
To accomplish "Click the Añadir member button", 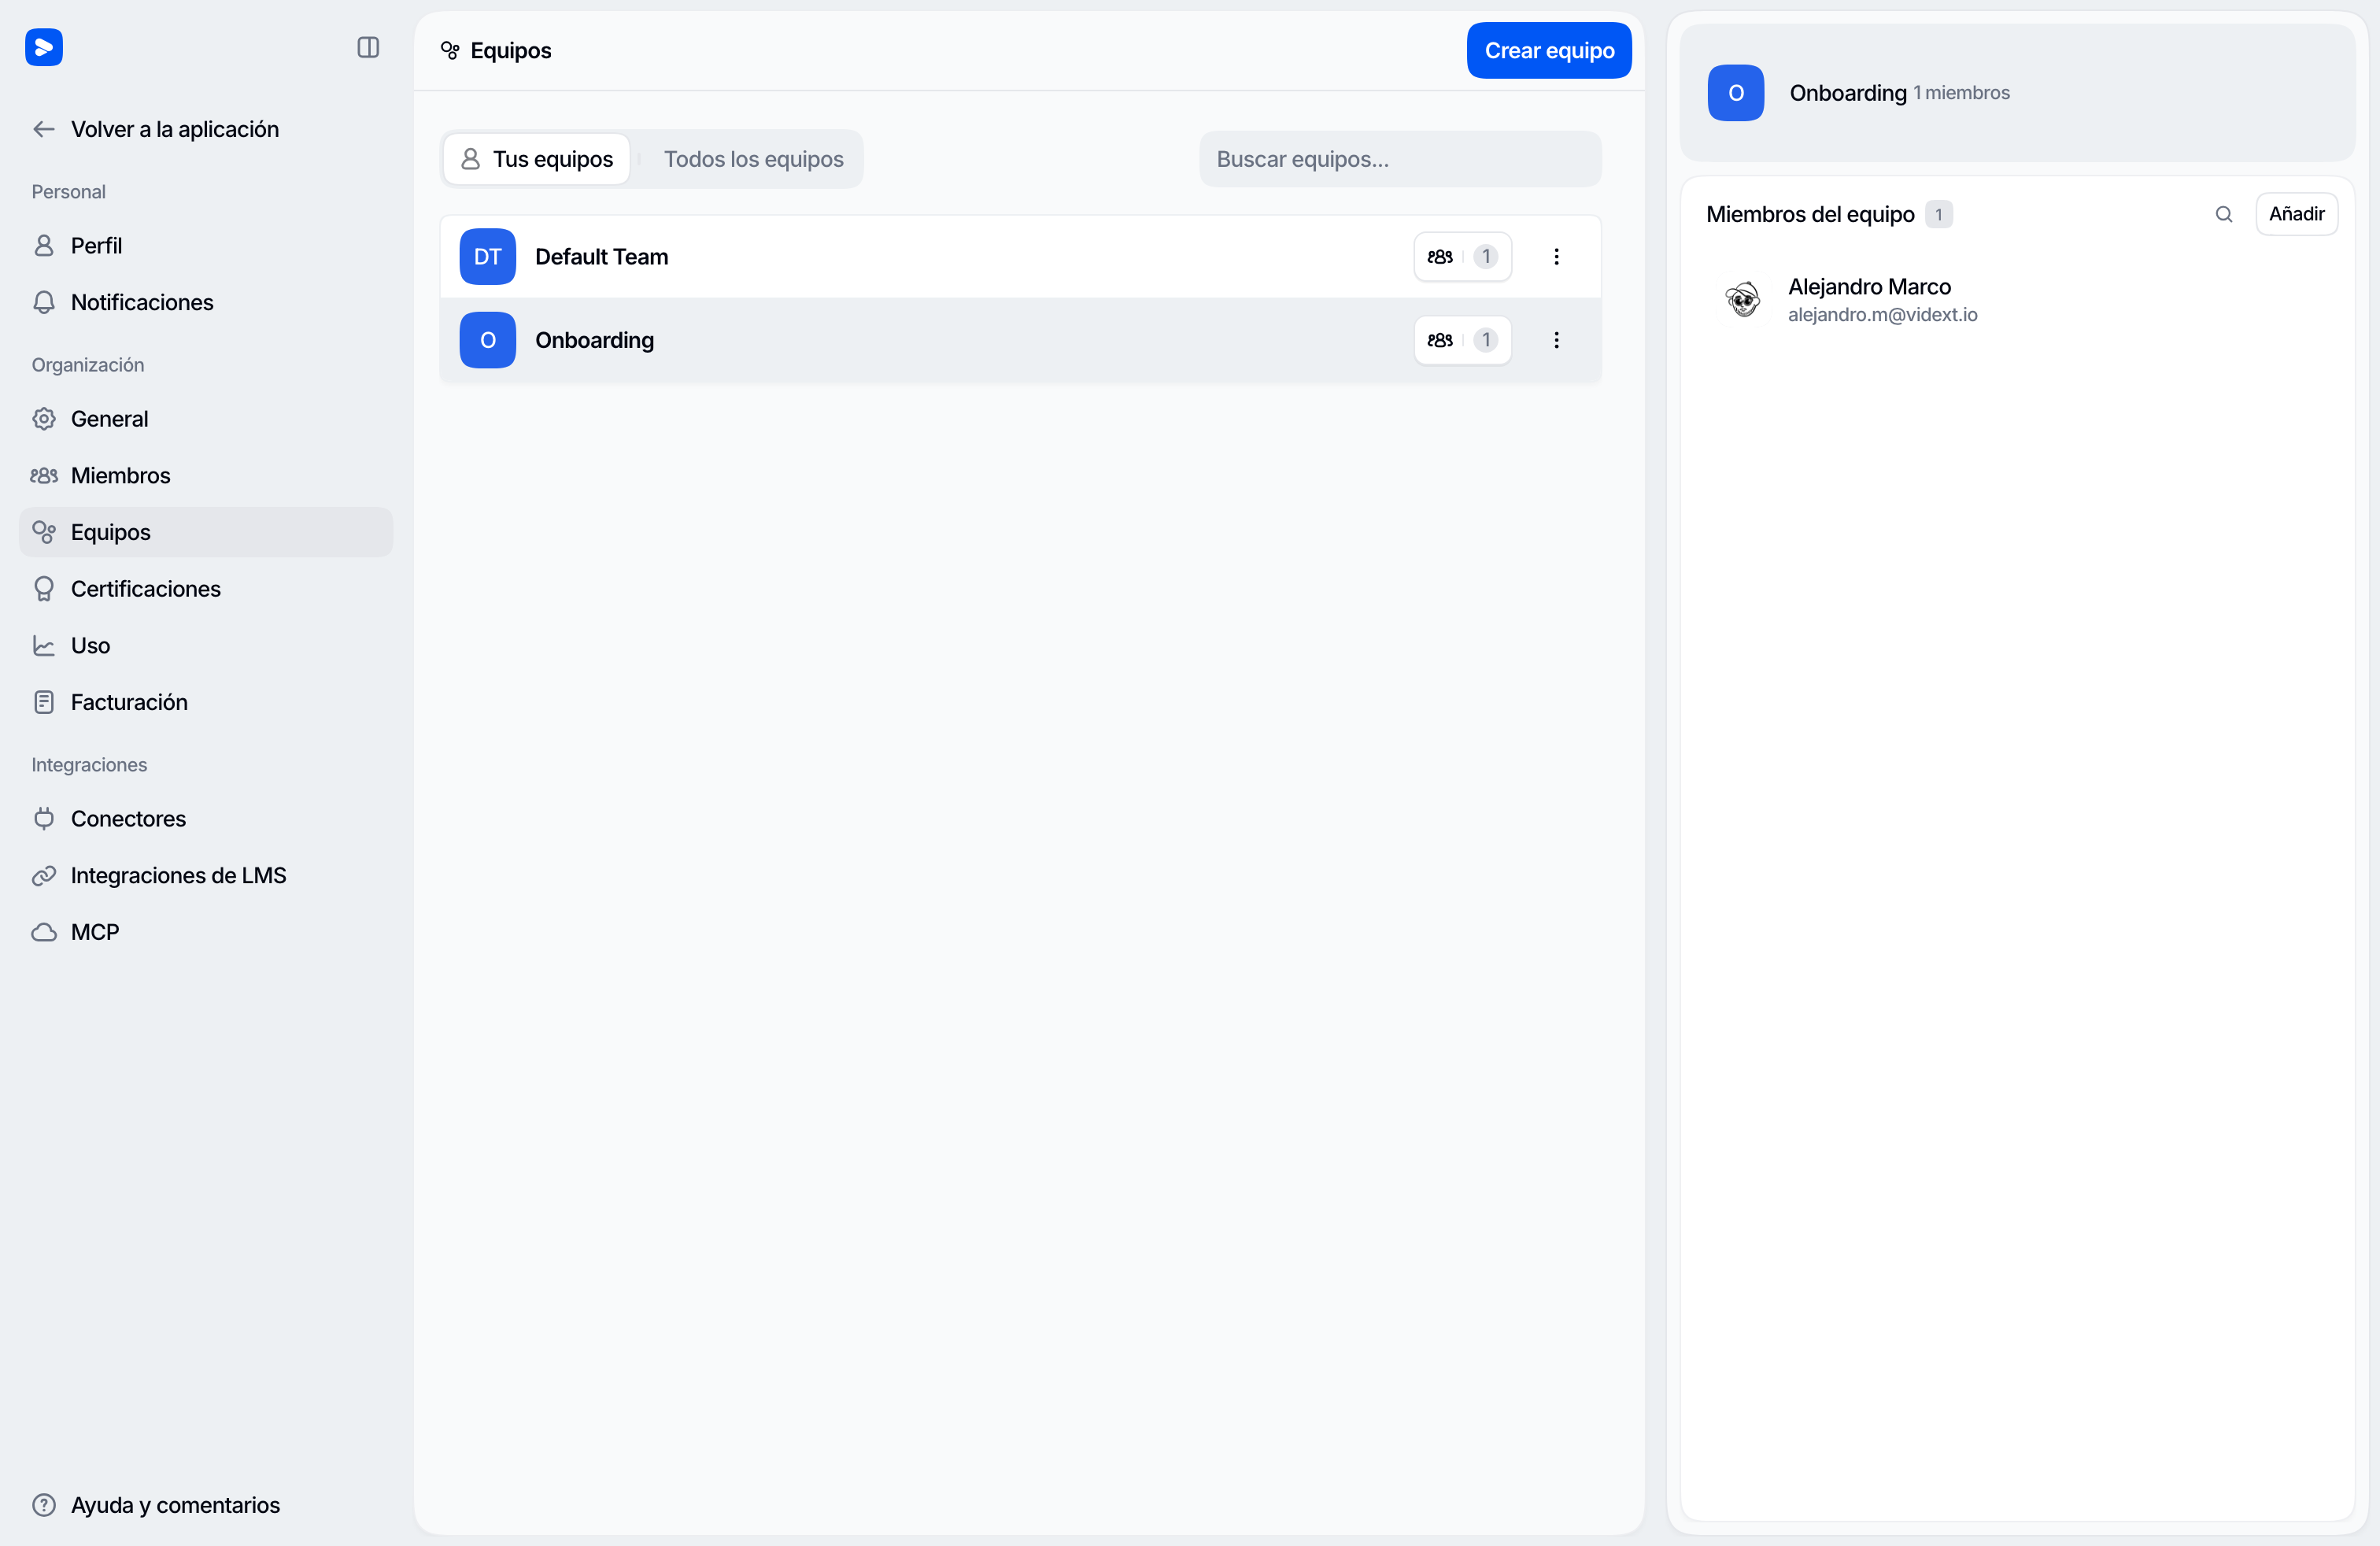I will point(2296,214).
